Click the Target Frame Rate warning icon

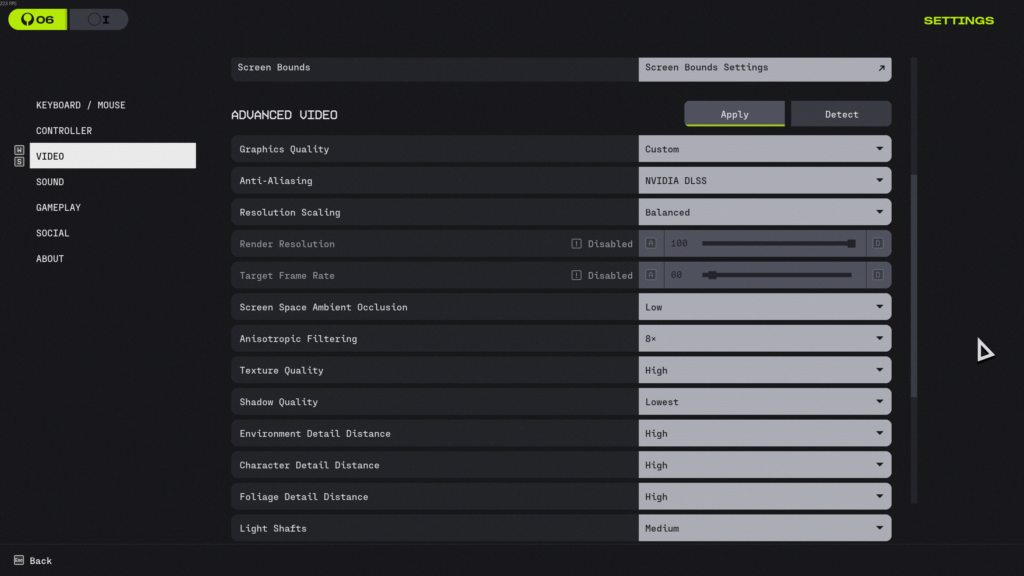coord(577,275)
